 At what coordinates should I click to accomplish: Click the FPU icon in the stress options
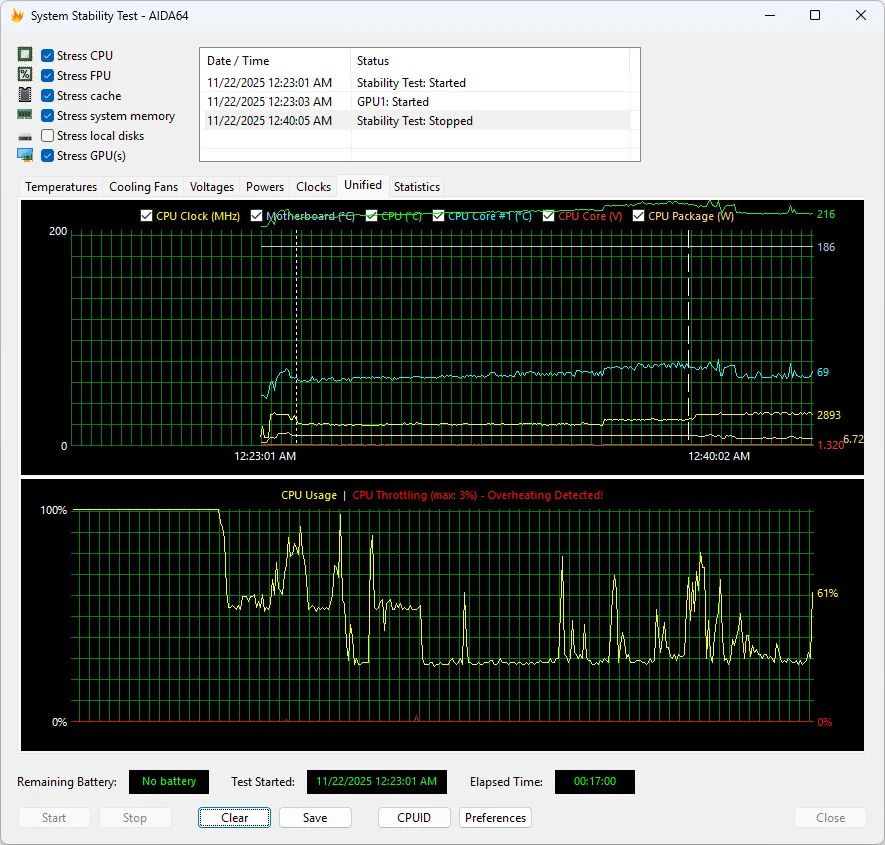(x=25, y=74)
